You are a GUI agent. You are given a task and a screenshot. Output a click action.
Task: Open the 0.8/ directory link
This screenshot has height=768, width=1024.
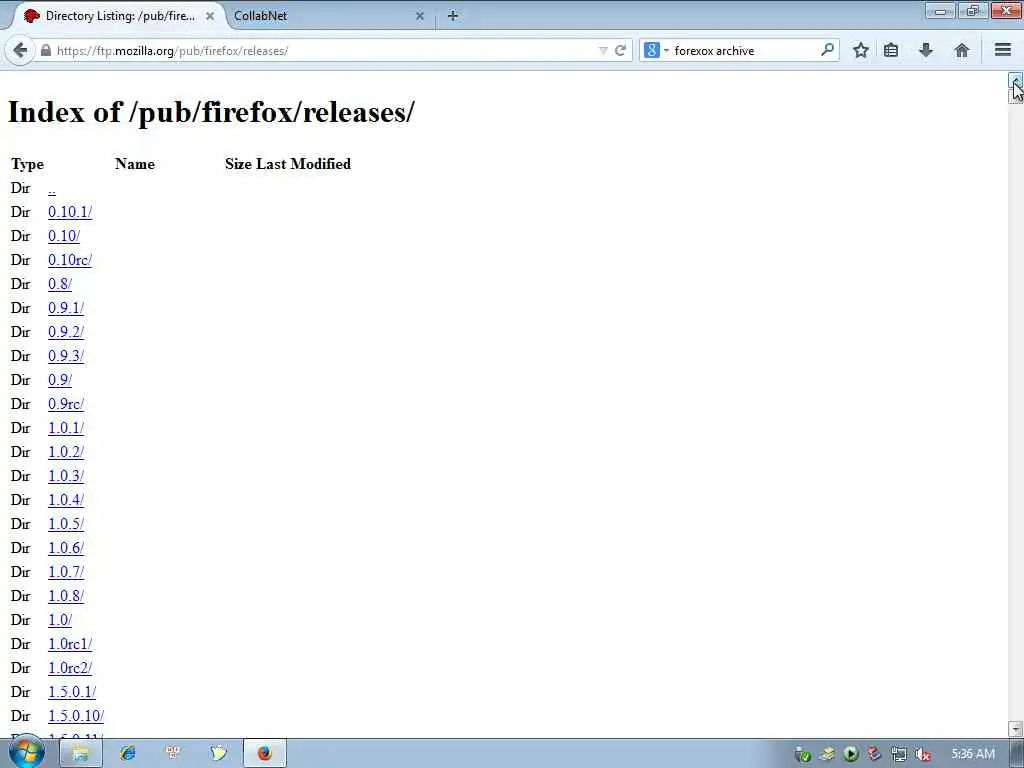click(x=59, y=284)
